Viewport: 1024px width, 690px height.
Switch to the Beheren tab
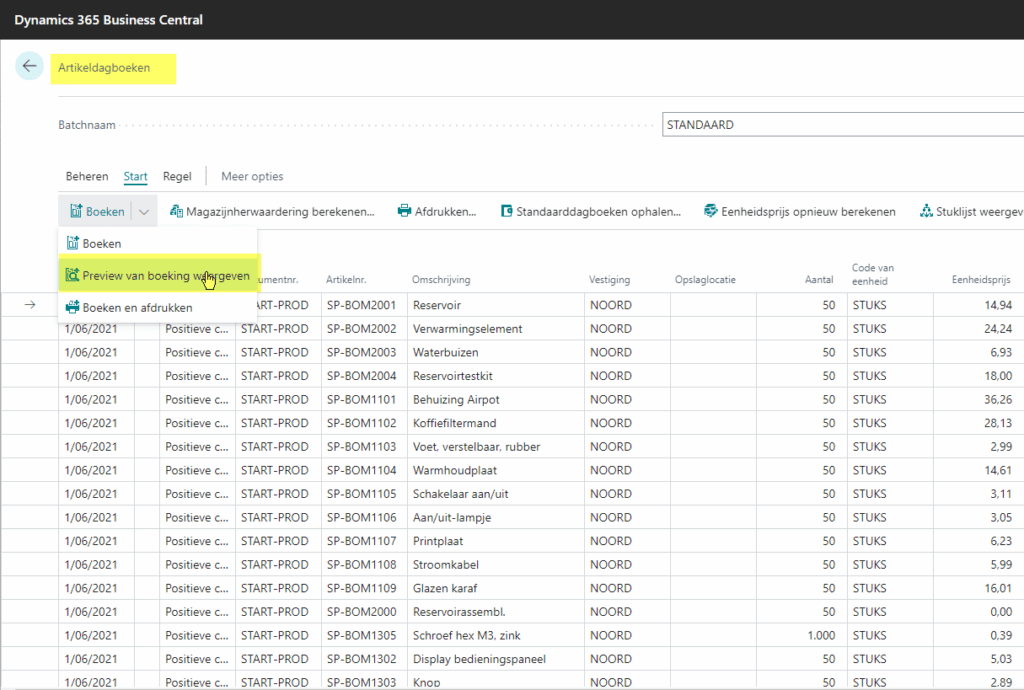(x=87, y=176)
